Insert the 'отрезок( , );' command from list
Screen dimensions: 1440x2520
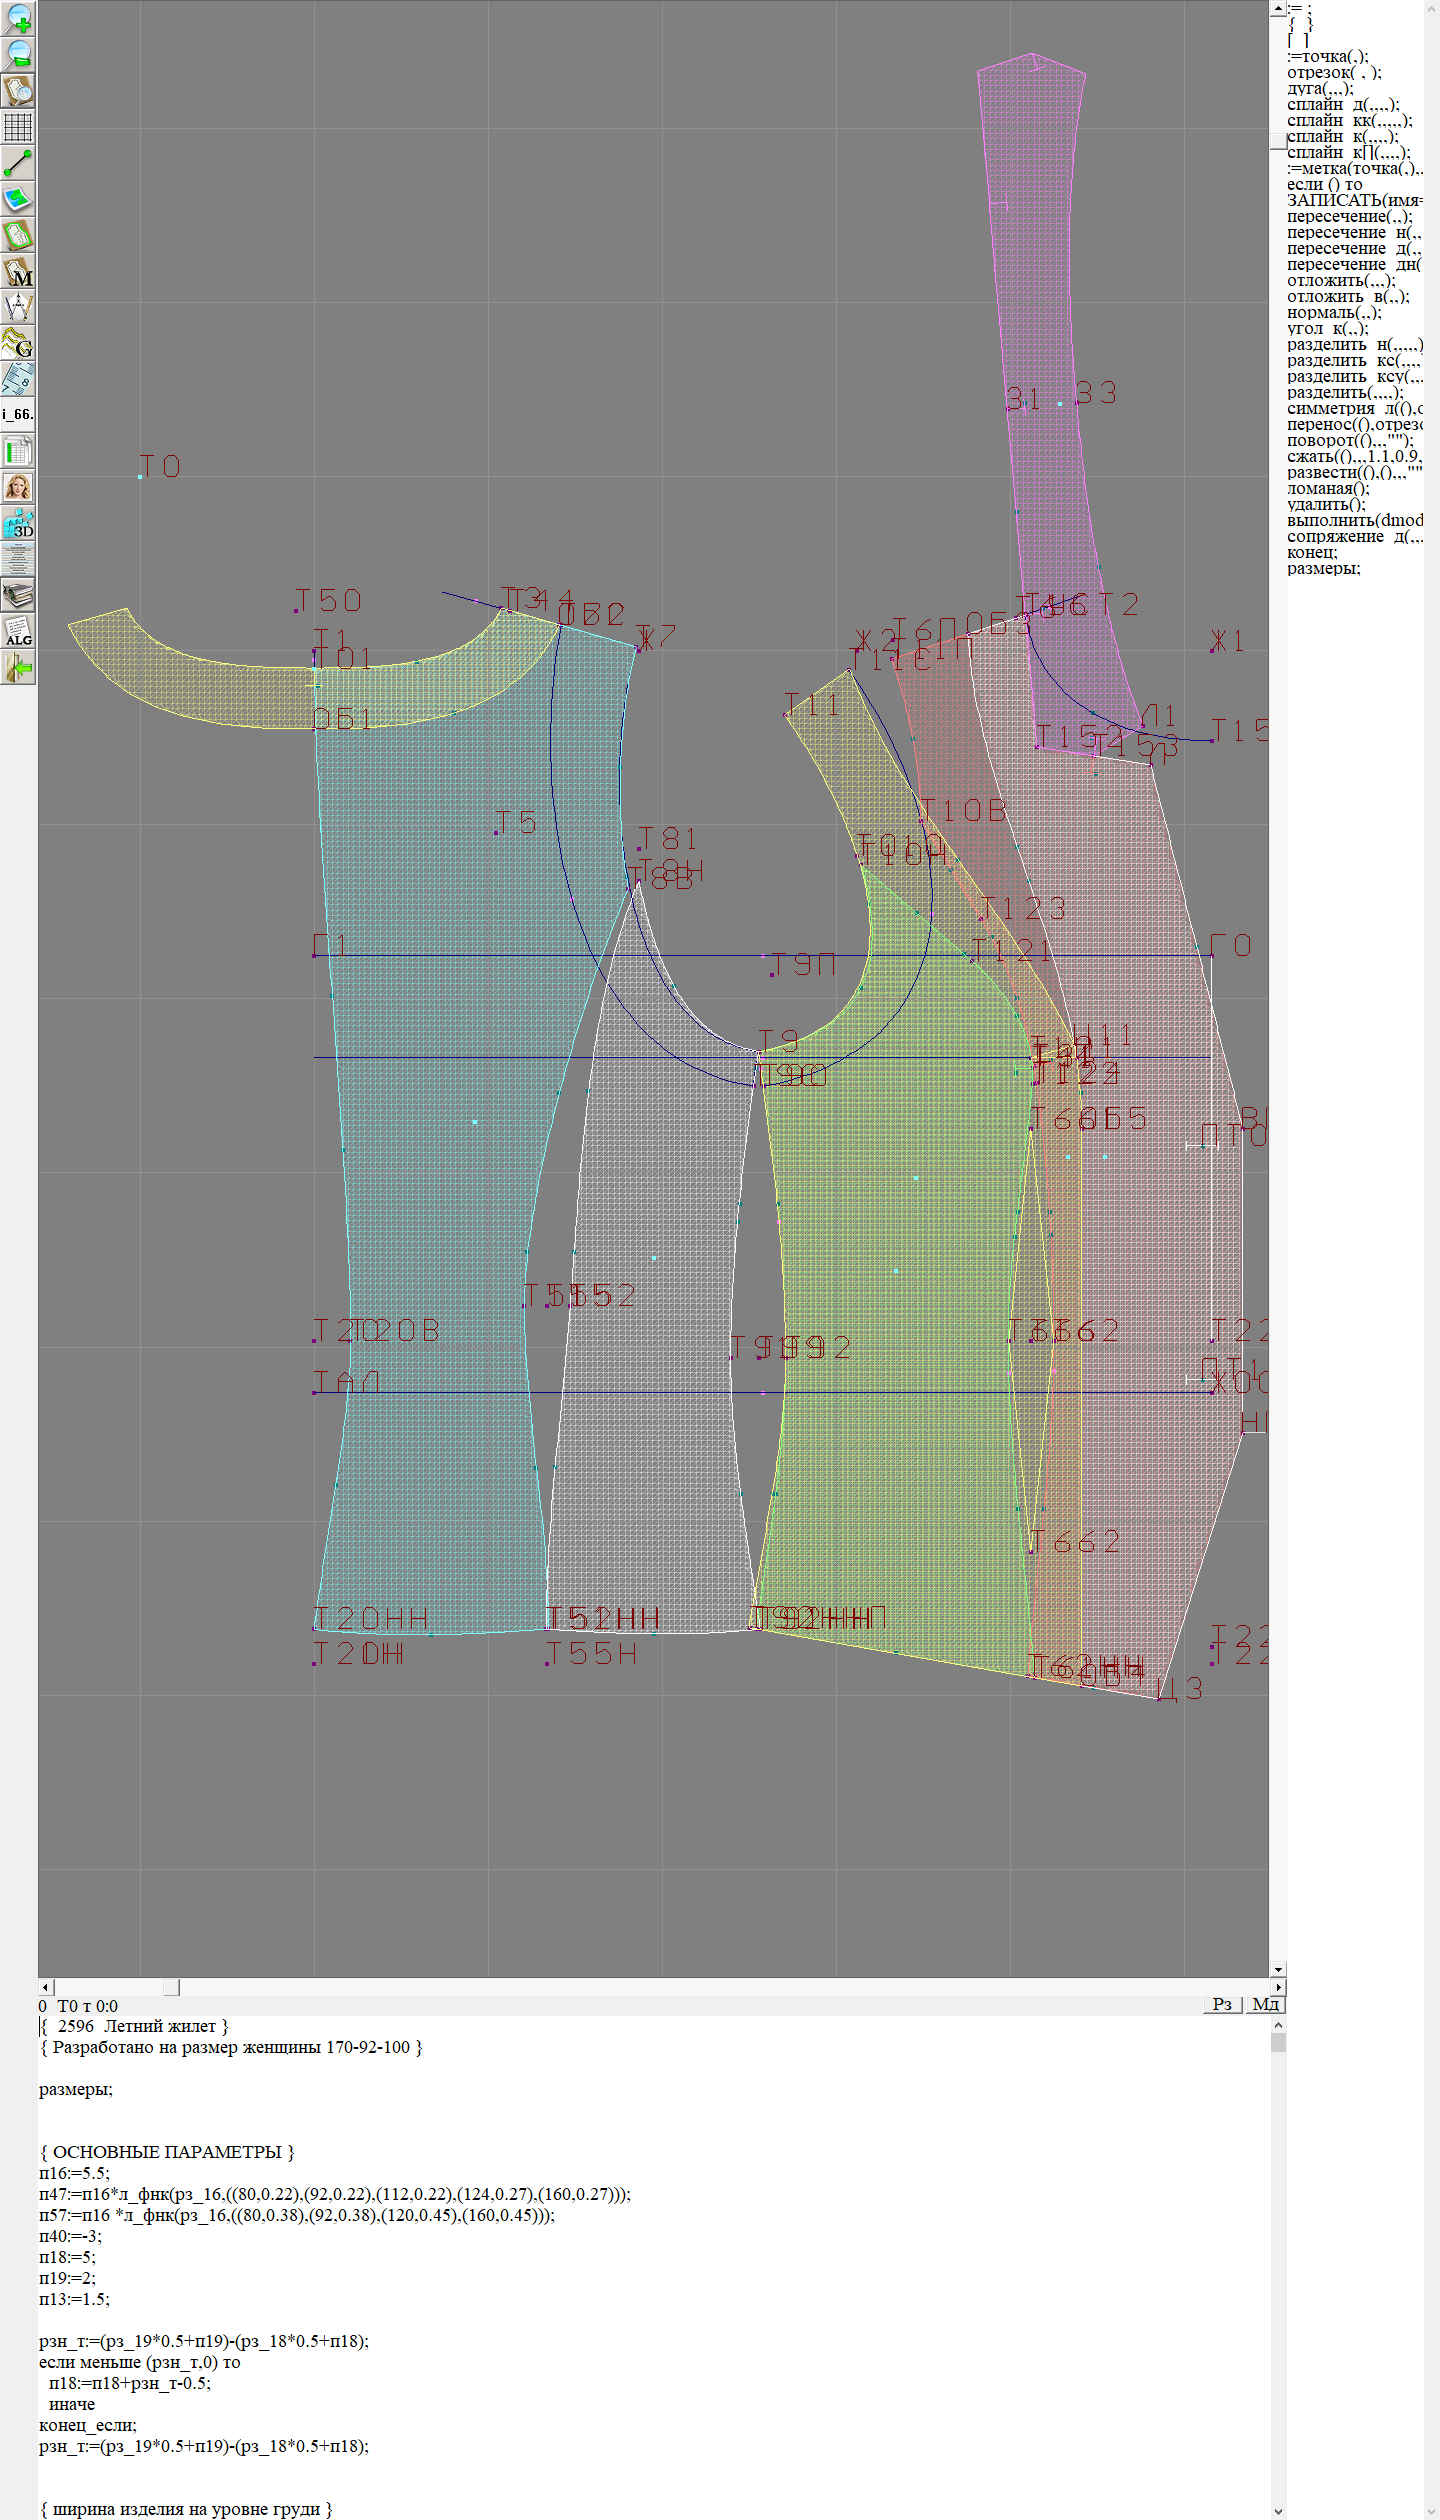(x=1334, y=73)
